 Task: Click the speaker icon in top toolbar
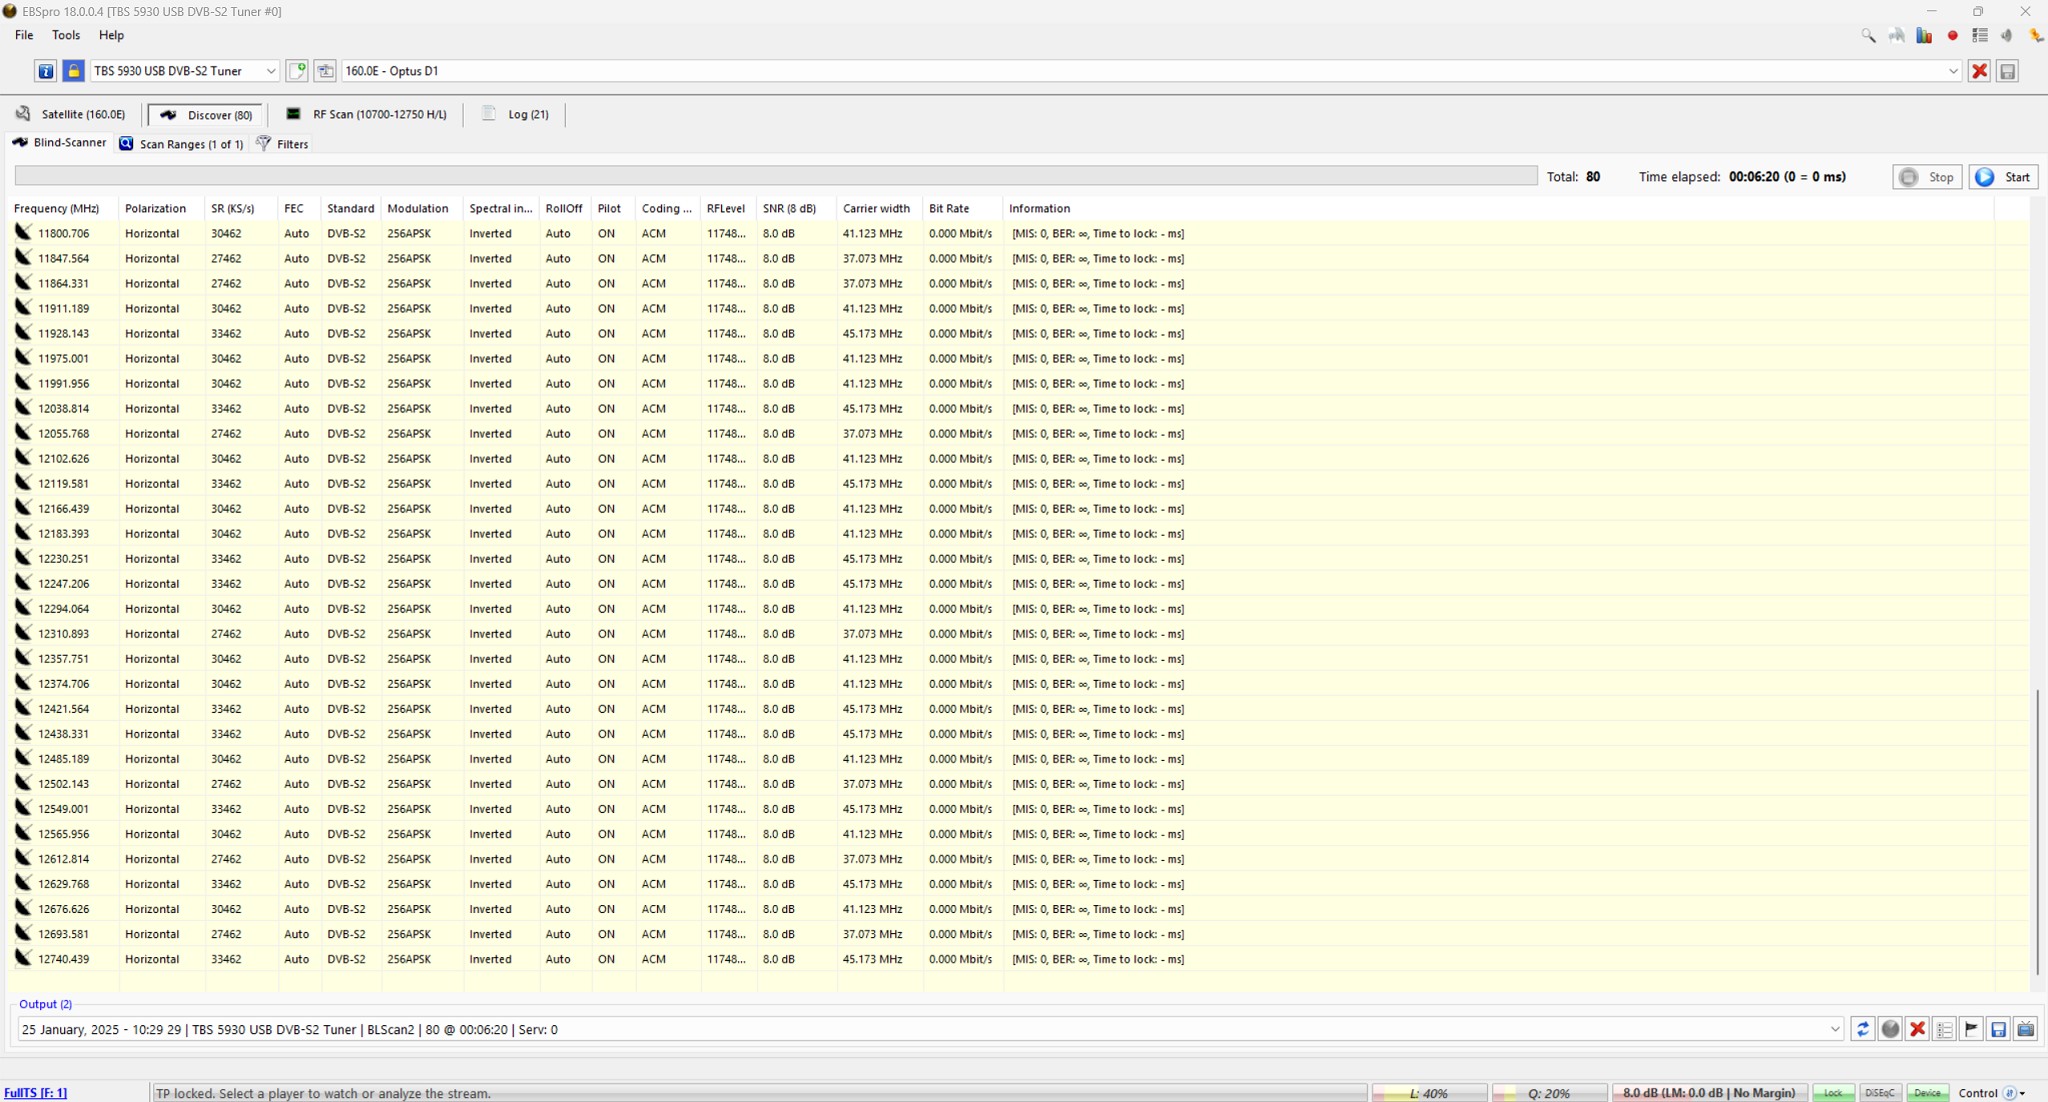click(2007, 36)
